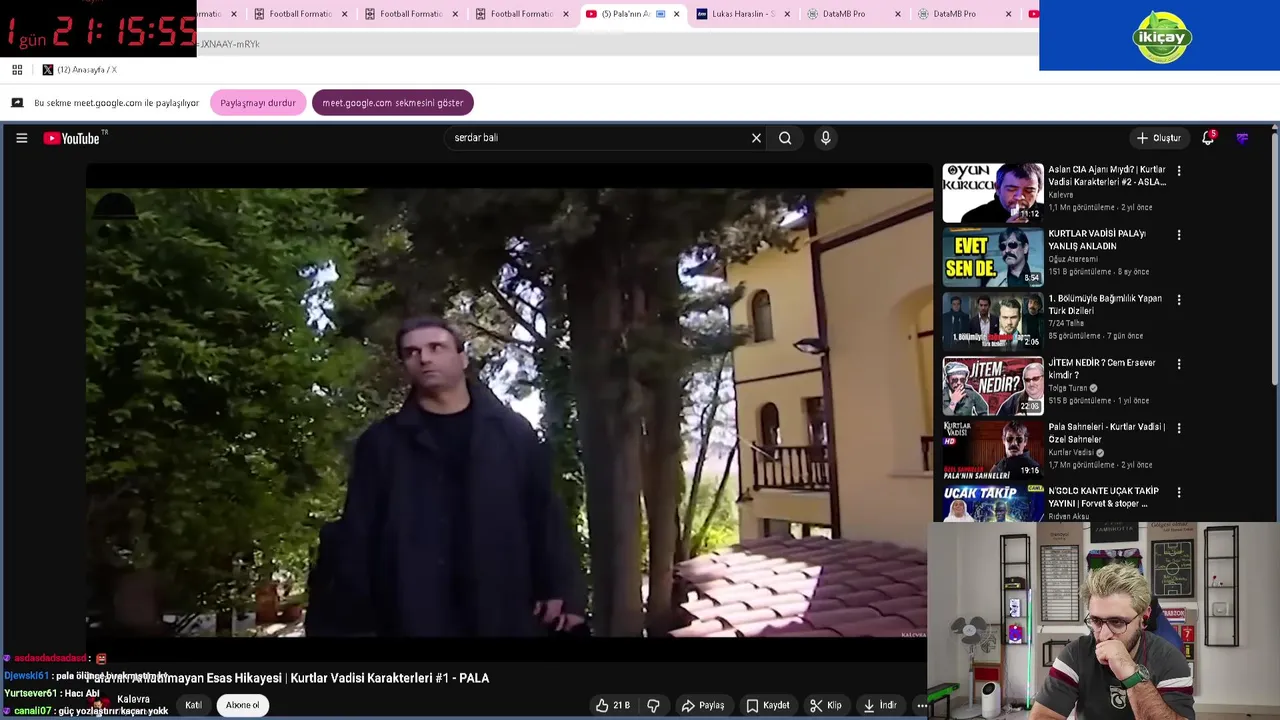Open options menu for Pala'yı Yanlış Anladın video
The height and width of the screenshot is (720, 1280).
pos(1179,235)
